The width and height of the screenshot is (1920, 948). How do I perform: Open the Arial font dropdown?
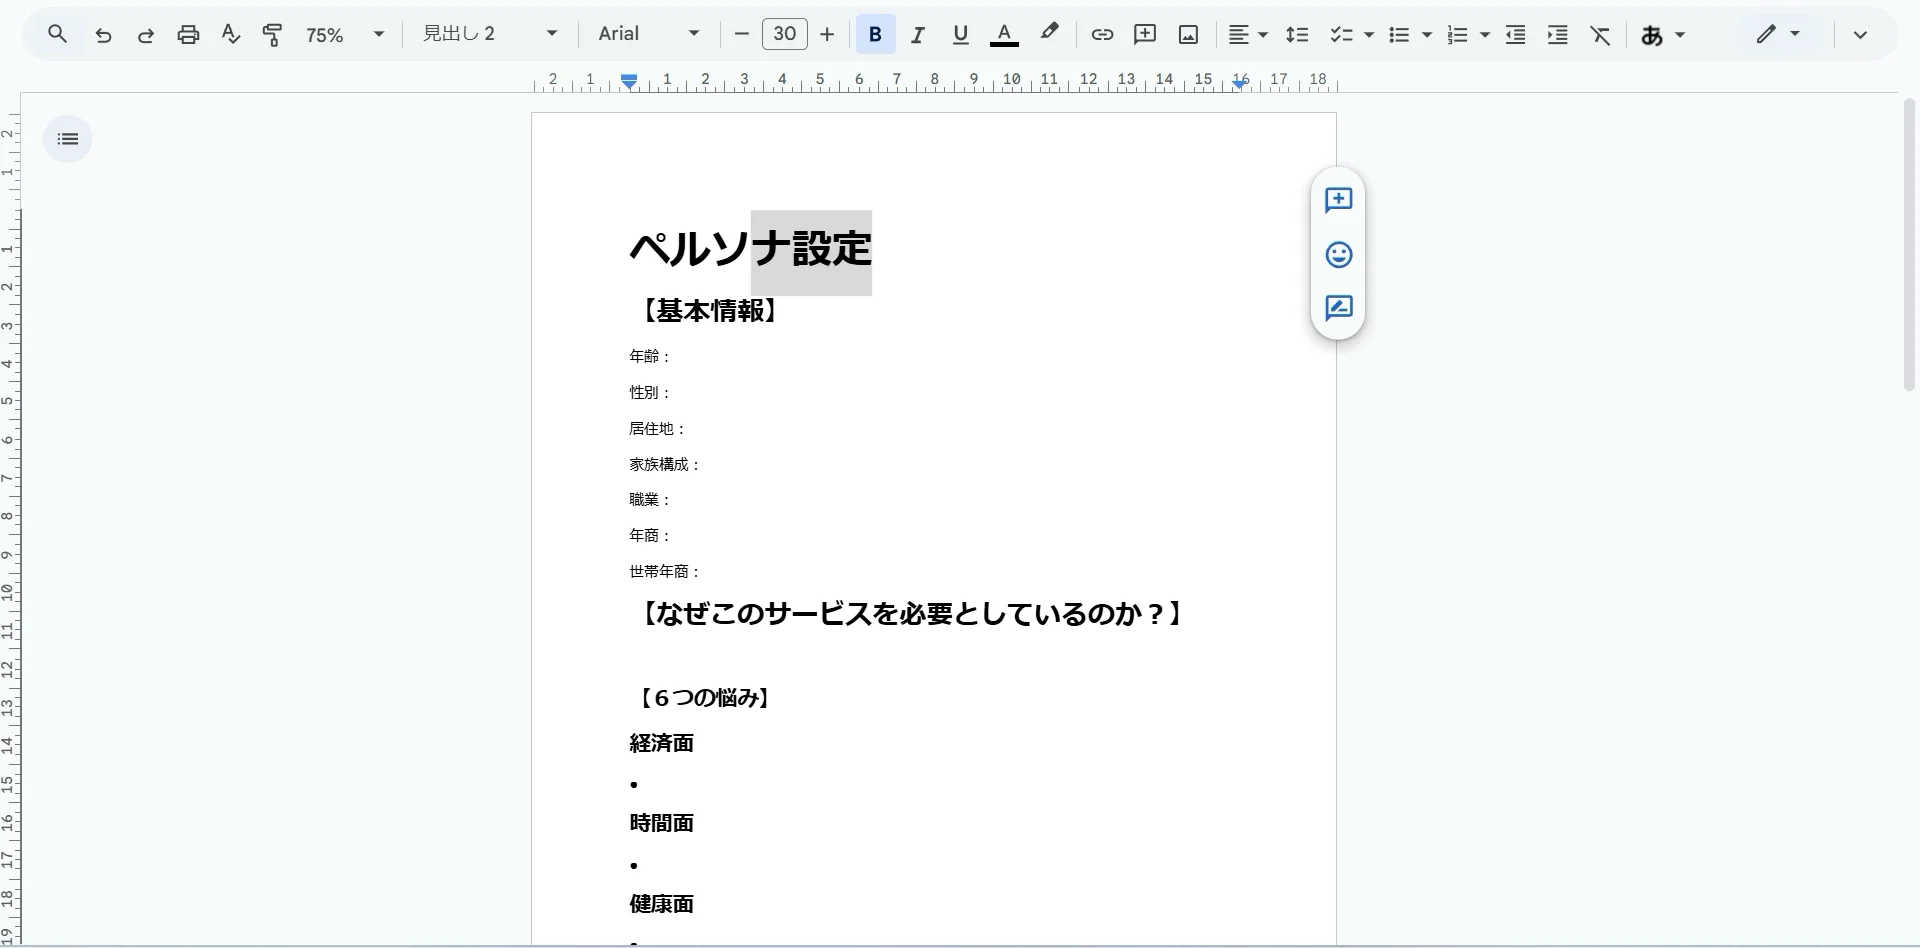tap(649, 34)
